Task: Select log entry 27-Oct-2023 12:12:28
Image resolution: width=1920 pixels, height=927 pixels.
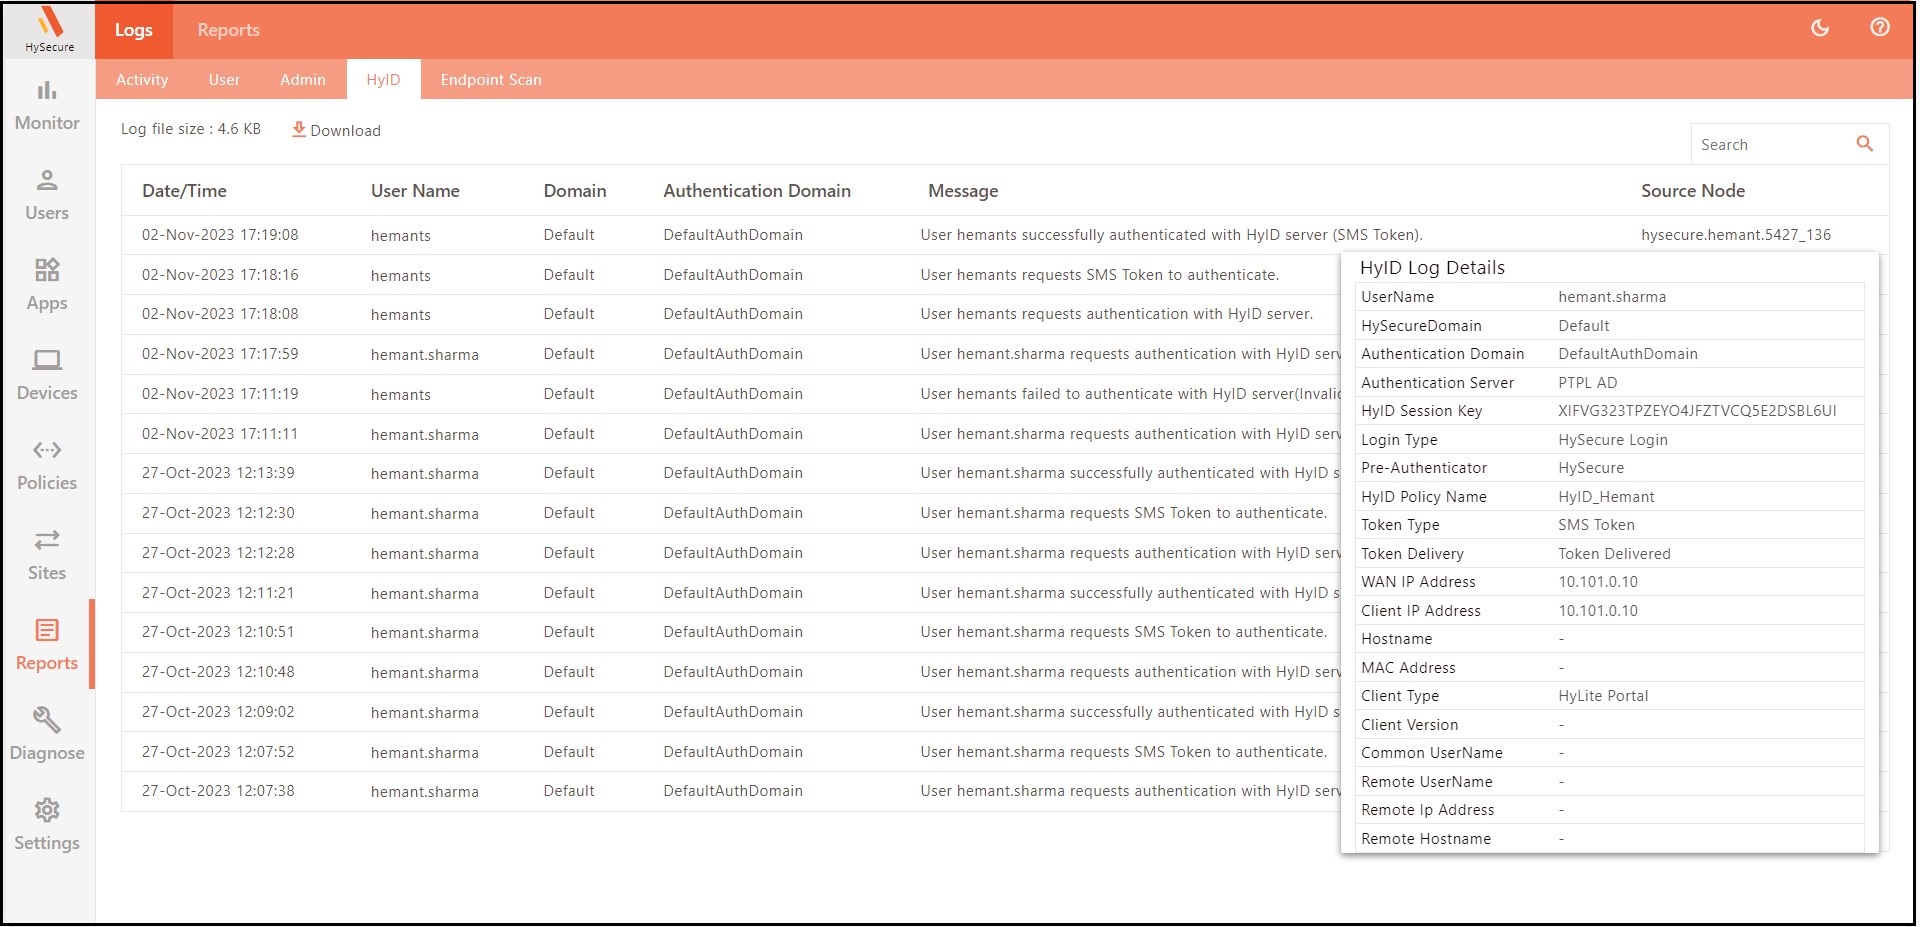Action: click(218, 553)
